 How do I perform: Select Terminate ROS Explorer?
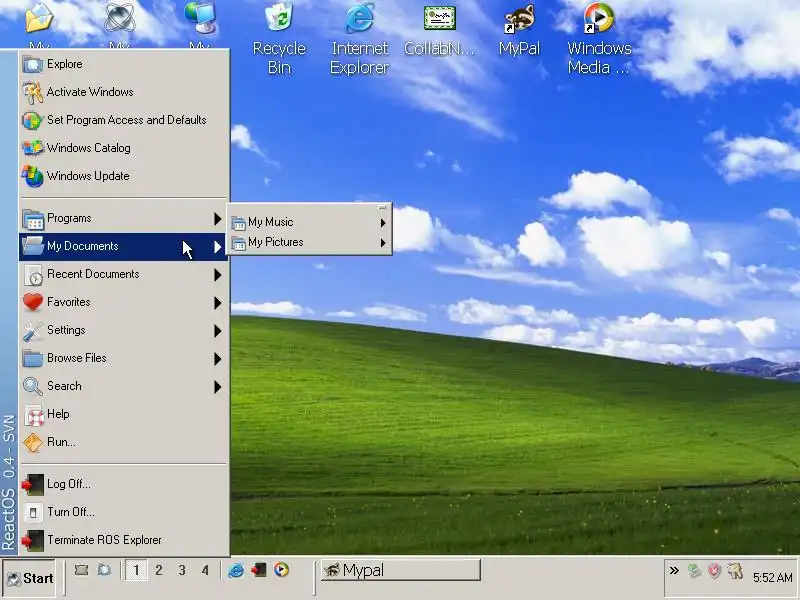[x=123, y=540]
